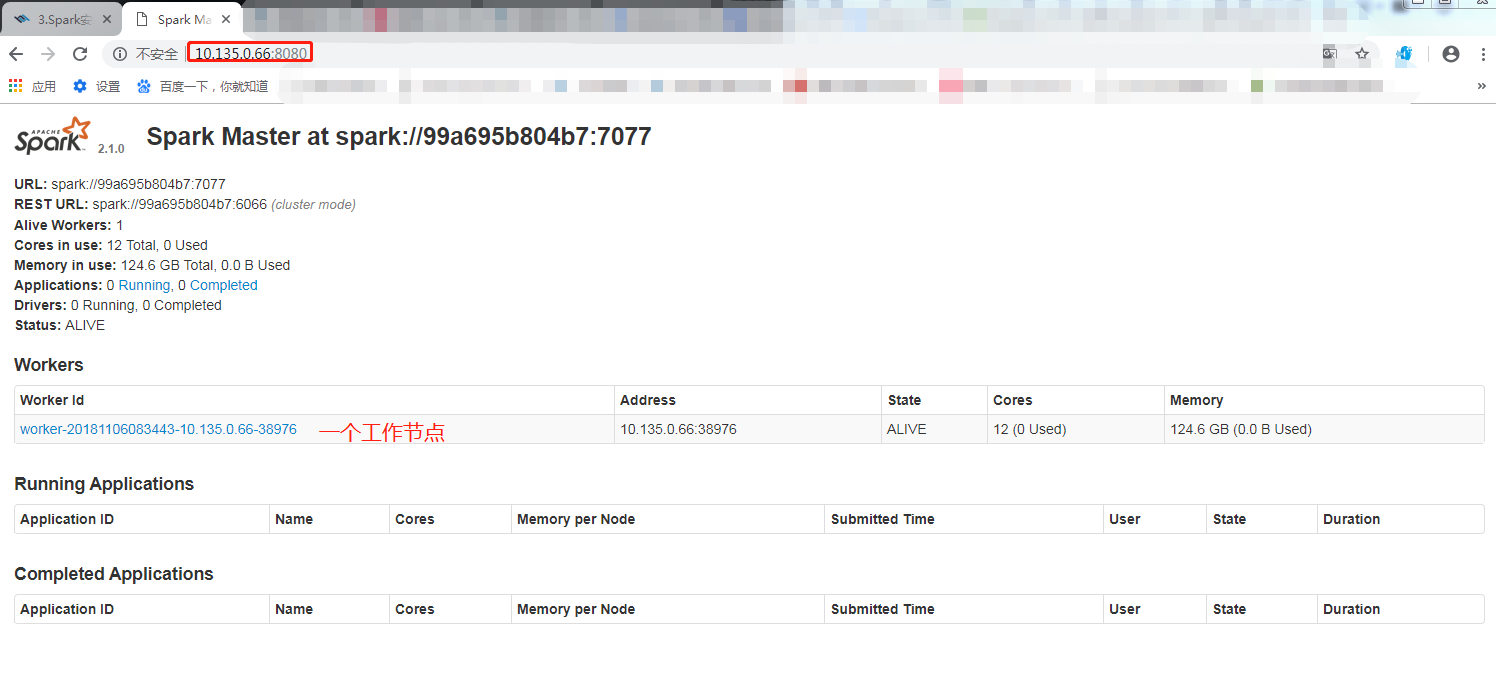Screen dimensions: 1496x674
Task: Click the Spark Master at spark://99a695b804b7:7077 title
Action: [399, 137]
